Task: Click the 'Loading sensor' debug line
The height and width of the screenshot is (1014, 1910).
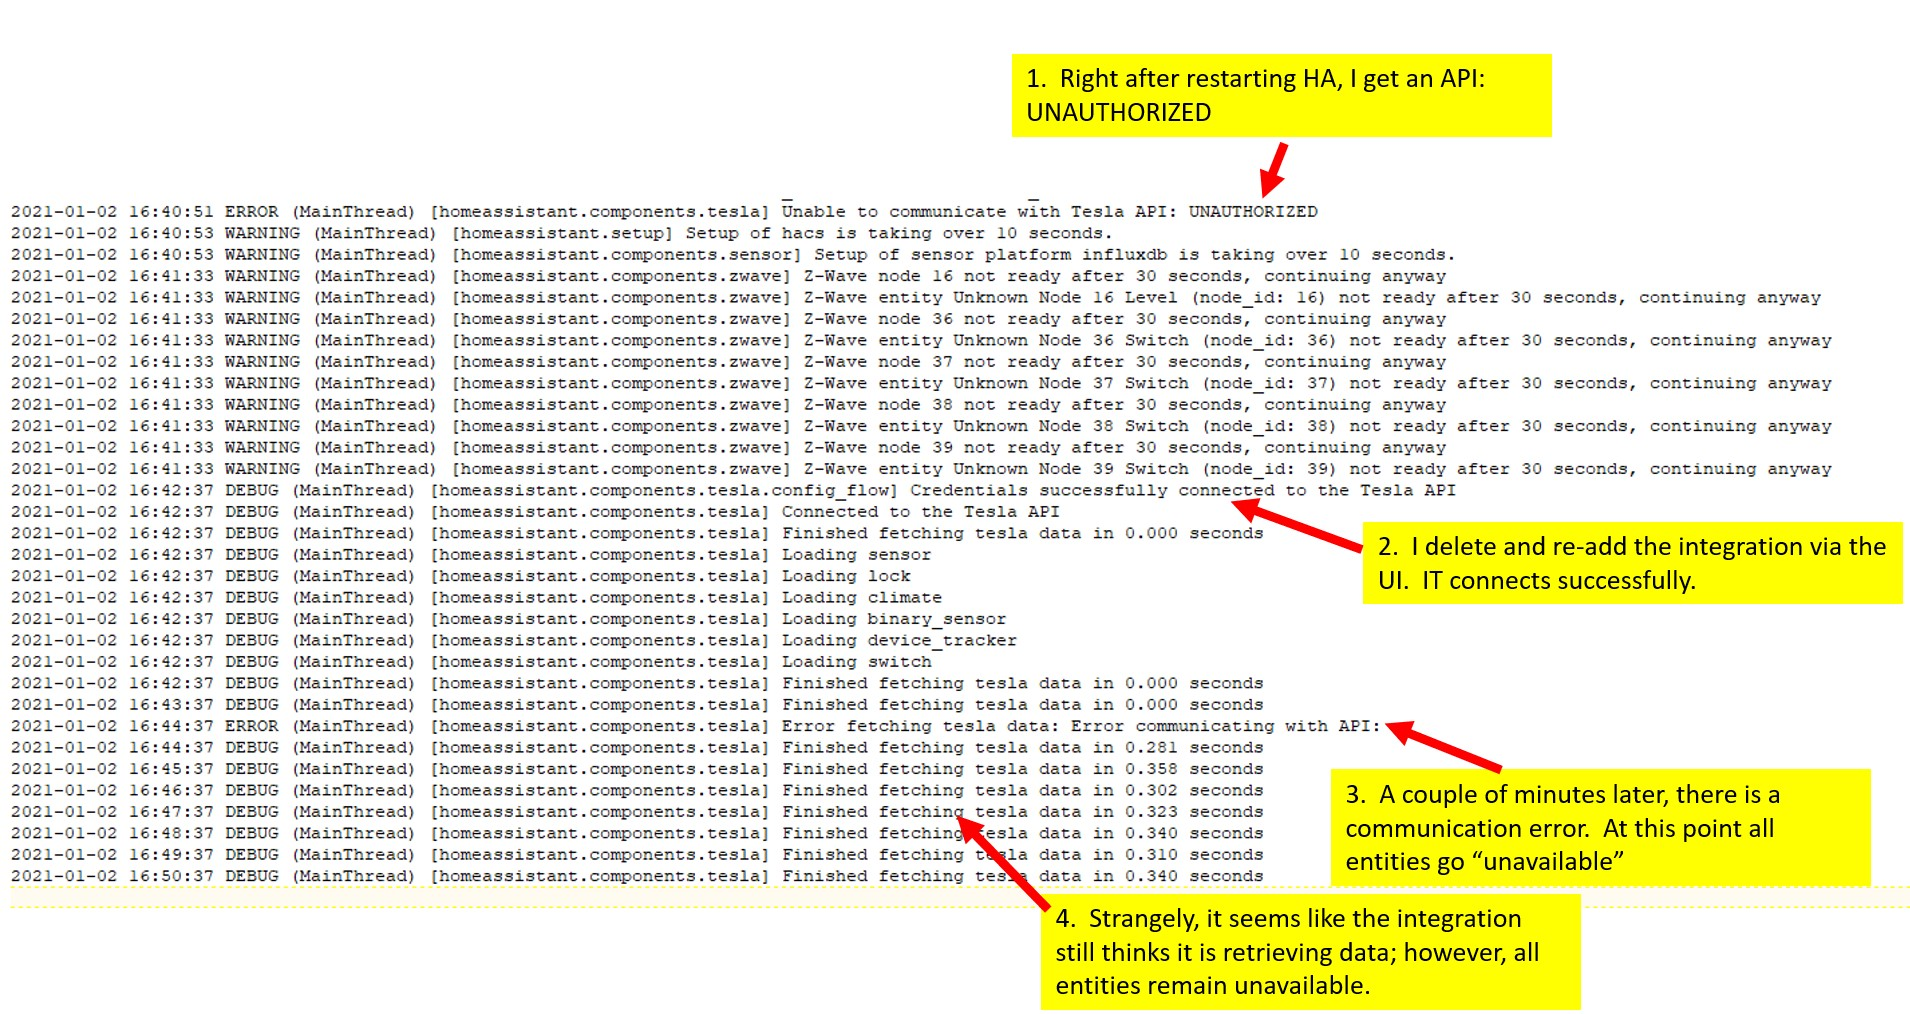Action: [x=471, y=555]
